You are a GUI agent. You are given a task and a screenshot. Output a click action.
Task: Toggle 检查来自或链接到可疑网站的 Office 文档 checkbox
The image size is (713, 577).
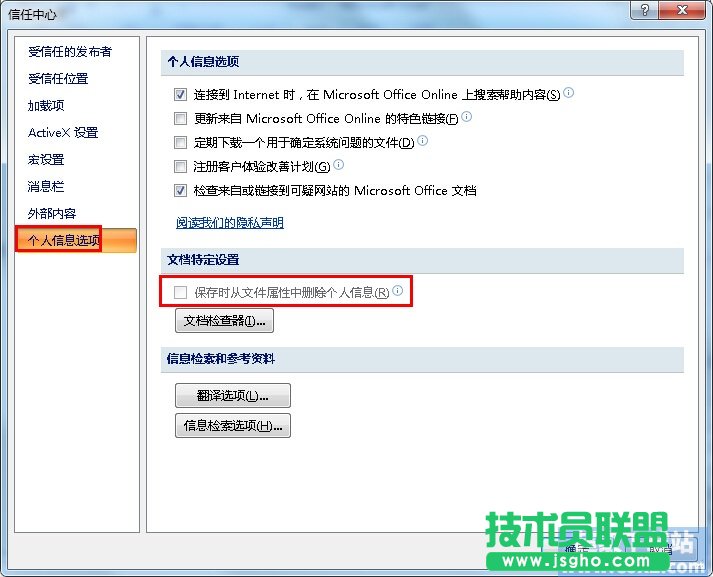pyautogui.click(x=181, y=191)
